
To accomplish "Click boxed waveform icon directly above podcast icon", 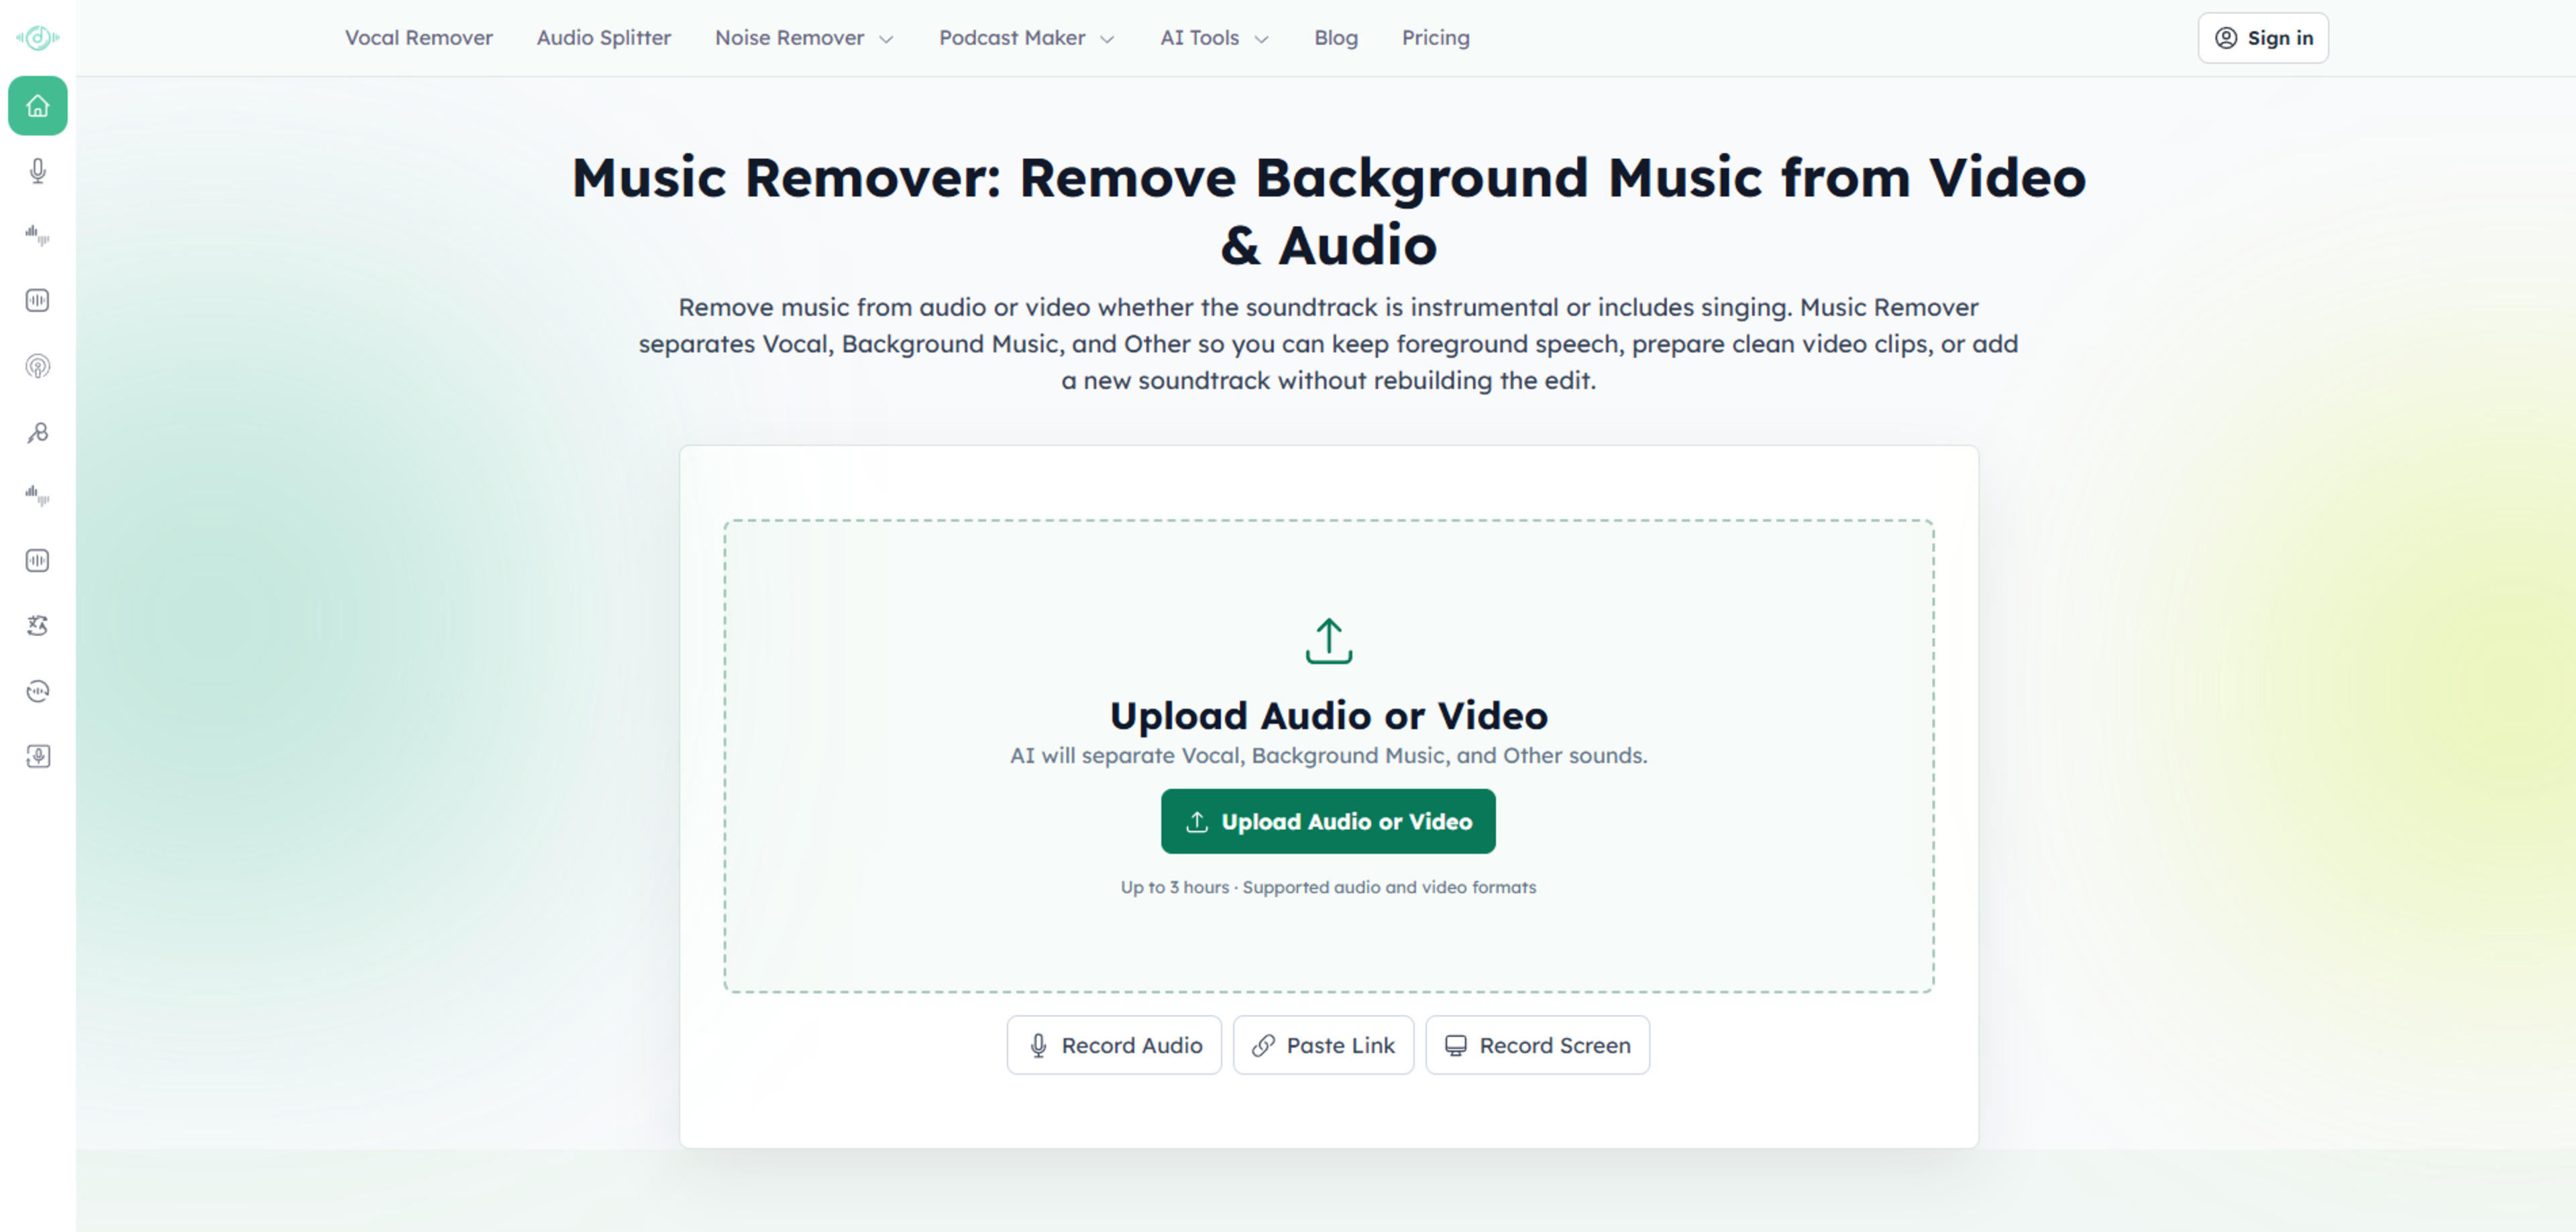I will 38,301.
